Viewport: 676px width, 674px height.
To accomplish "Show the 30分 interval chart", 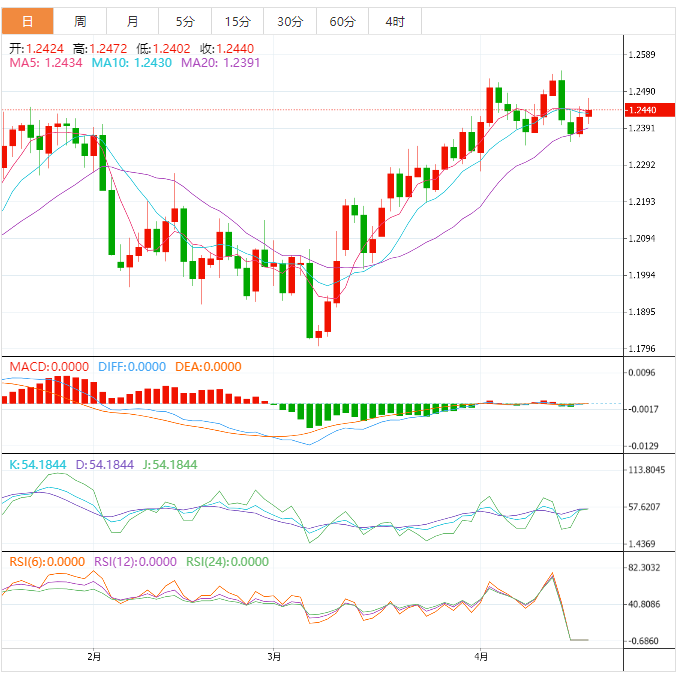I will [x=290, y=21].
